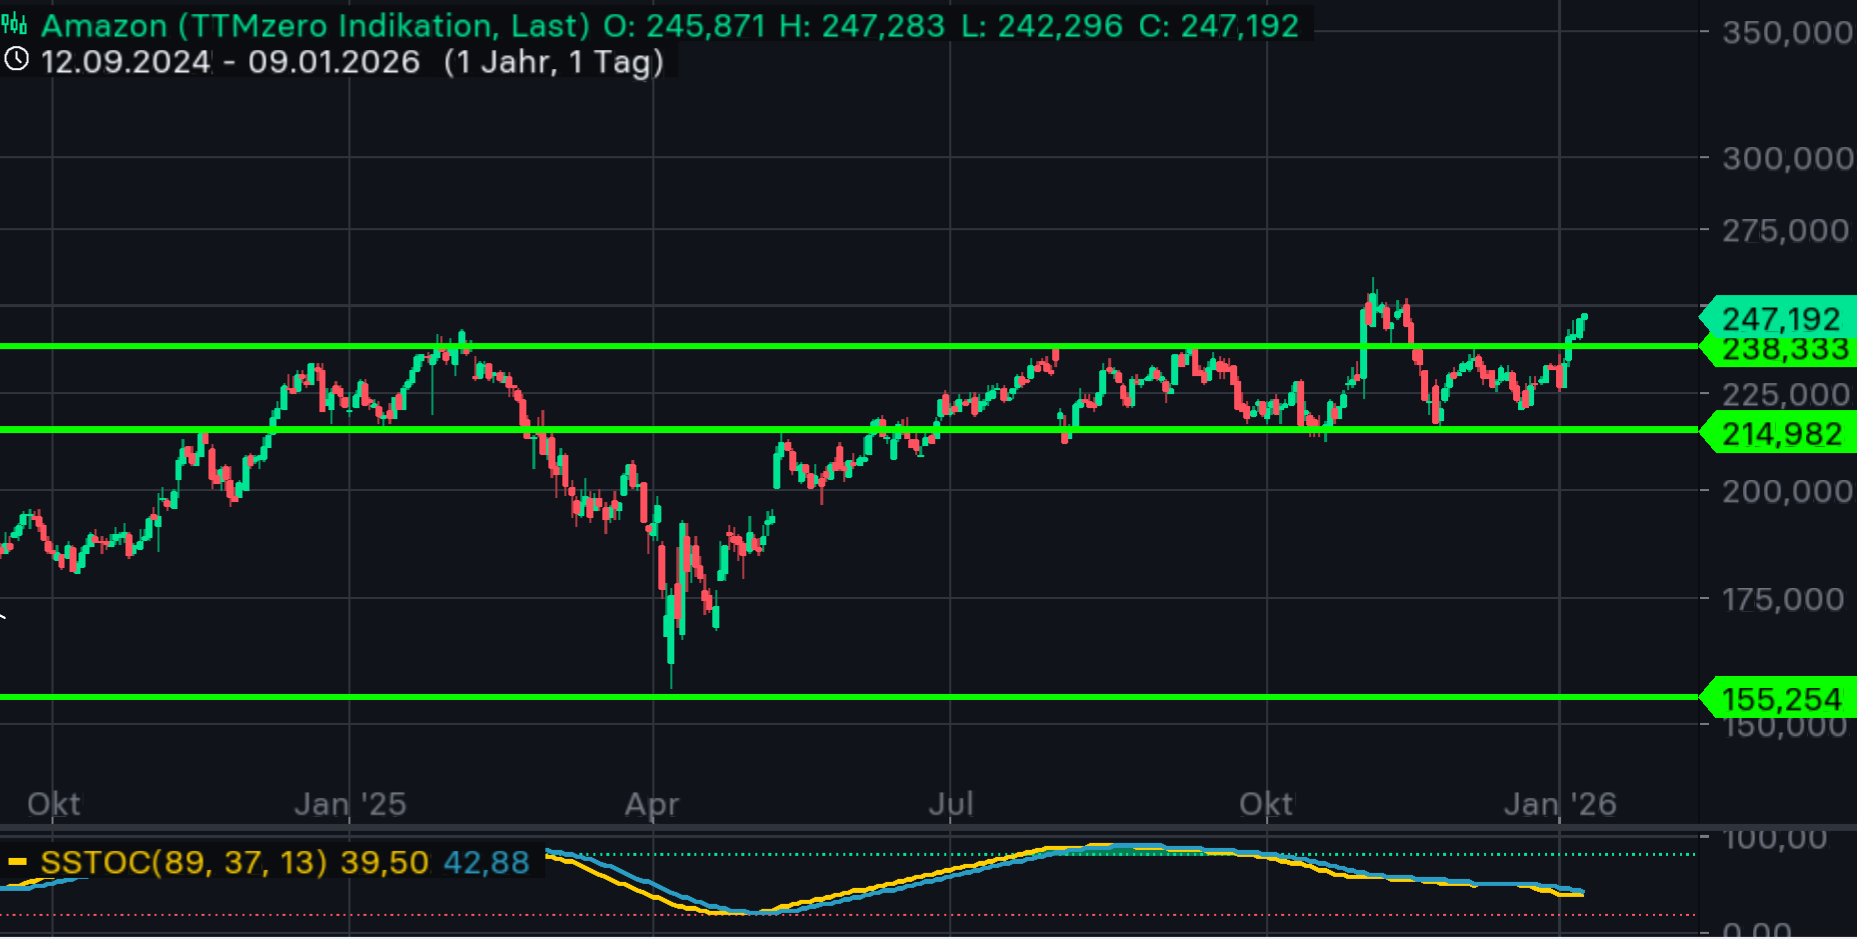Viewport: 1857px width, 939px height.
Task: Click the "(1 Jahr, 1 Tag)" duration text
Action: coord(553,62)
